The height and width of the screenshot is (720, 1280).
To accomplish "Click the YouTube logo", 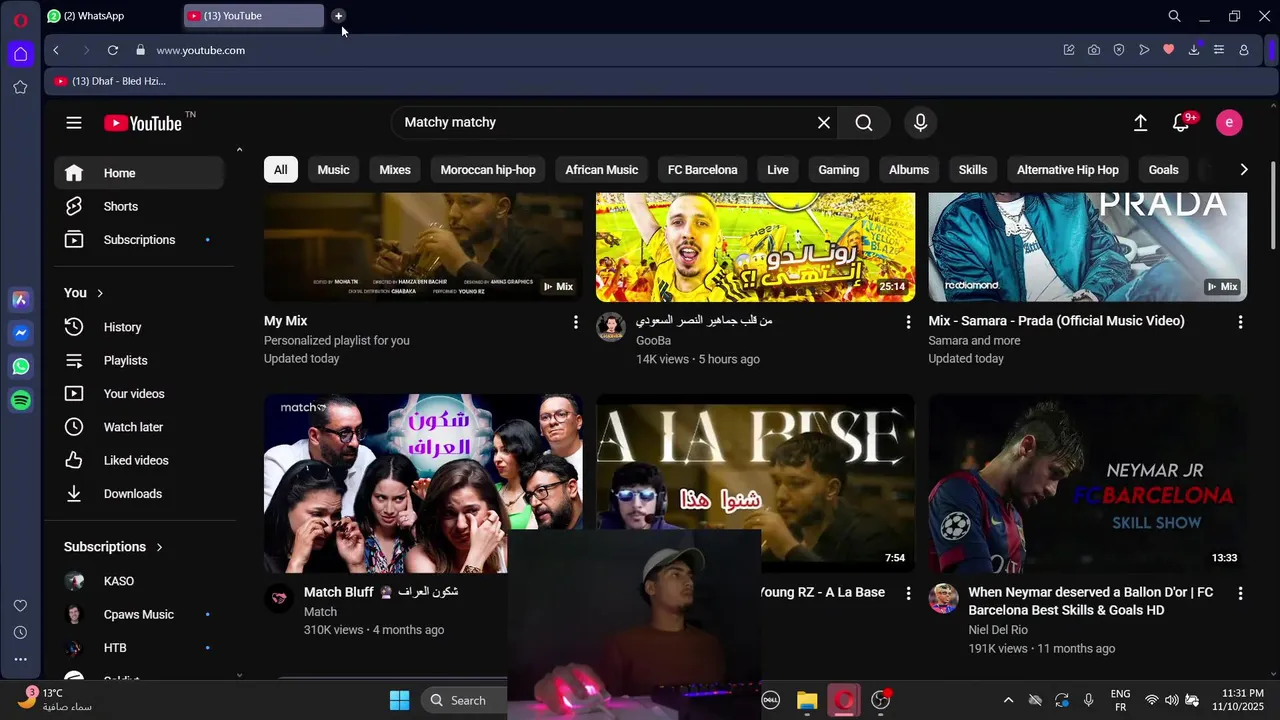I will [x=143, y=123].
